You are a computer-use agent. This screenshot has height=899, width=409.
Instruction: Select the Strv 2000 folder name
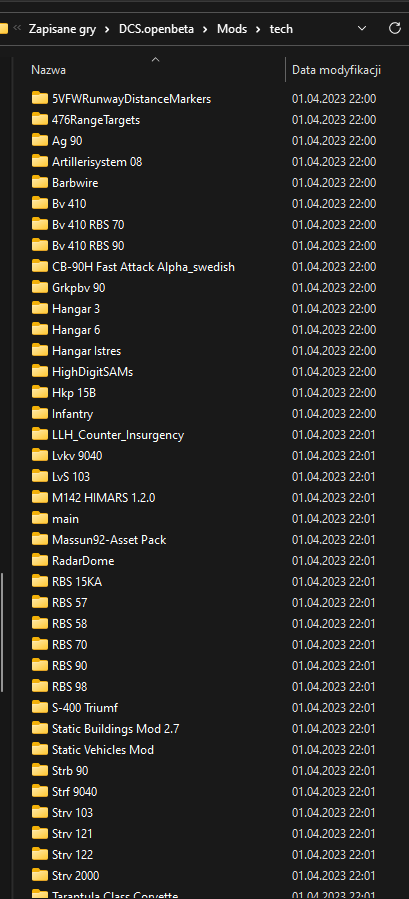75,876
